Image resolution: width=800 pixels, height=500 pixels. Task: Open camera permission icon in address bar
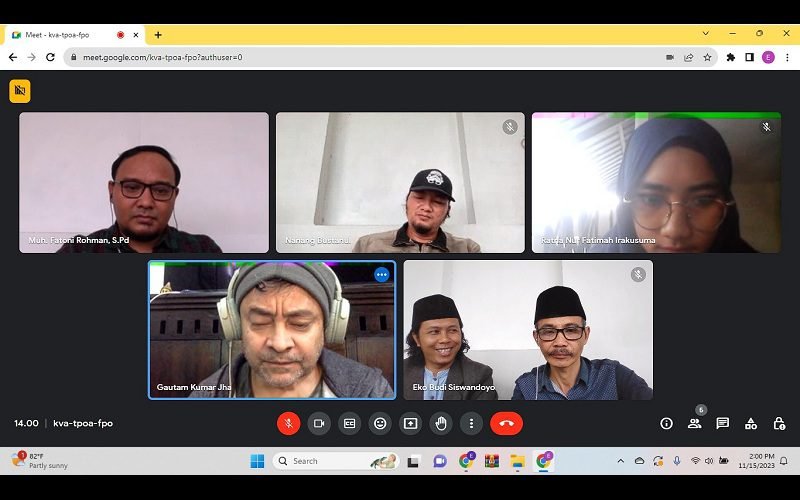(x=670, y=57)
